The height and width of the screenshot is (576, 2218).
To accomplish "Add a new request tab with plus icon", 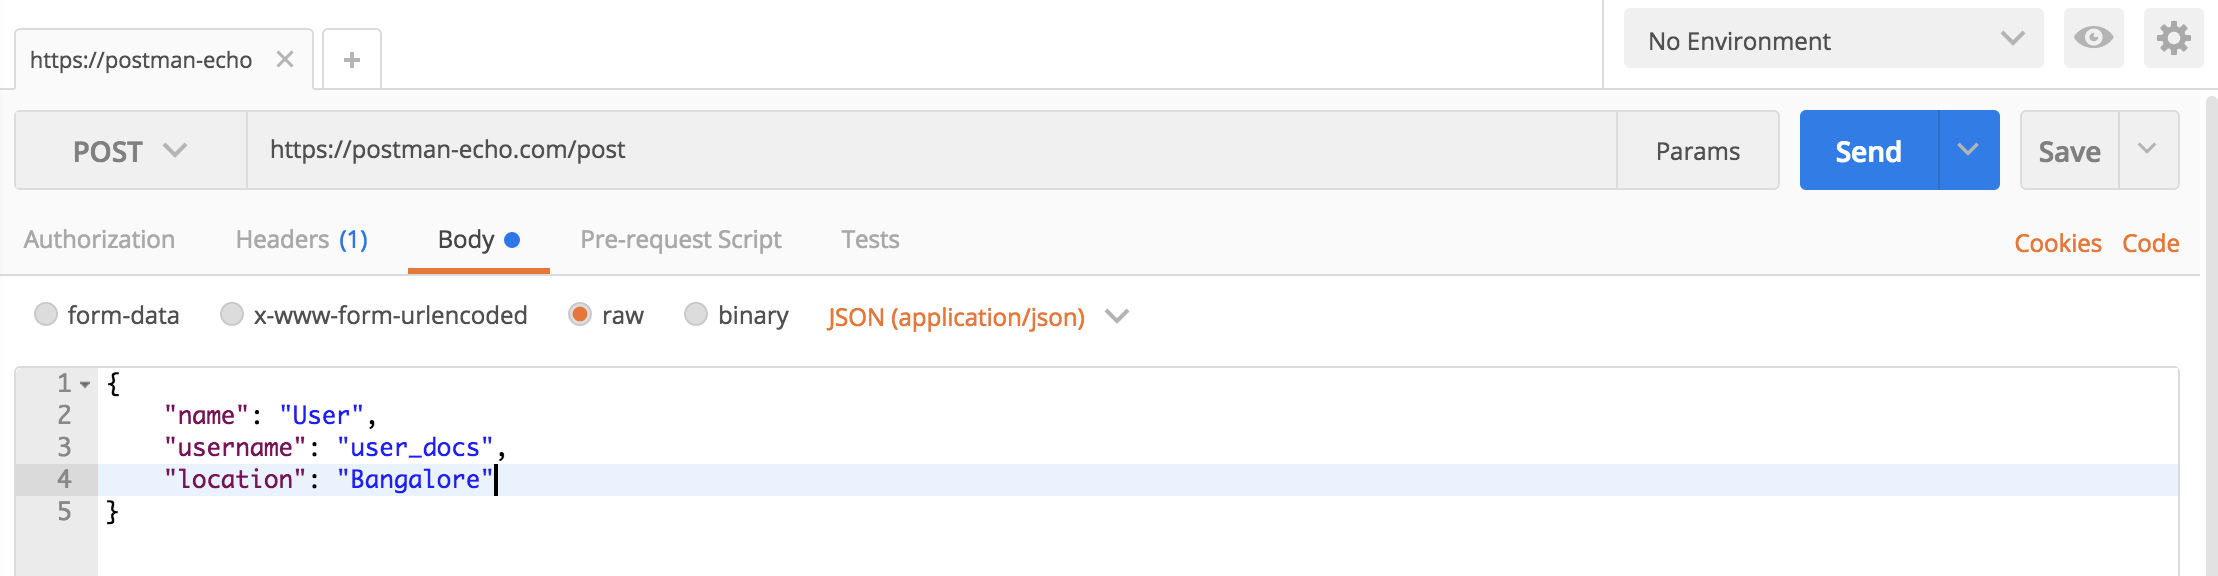I will pos(351,60).
